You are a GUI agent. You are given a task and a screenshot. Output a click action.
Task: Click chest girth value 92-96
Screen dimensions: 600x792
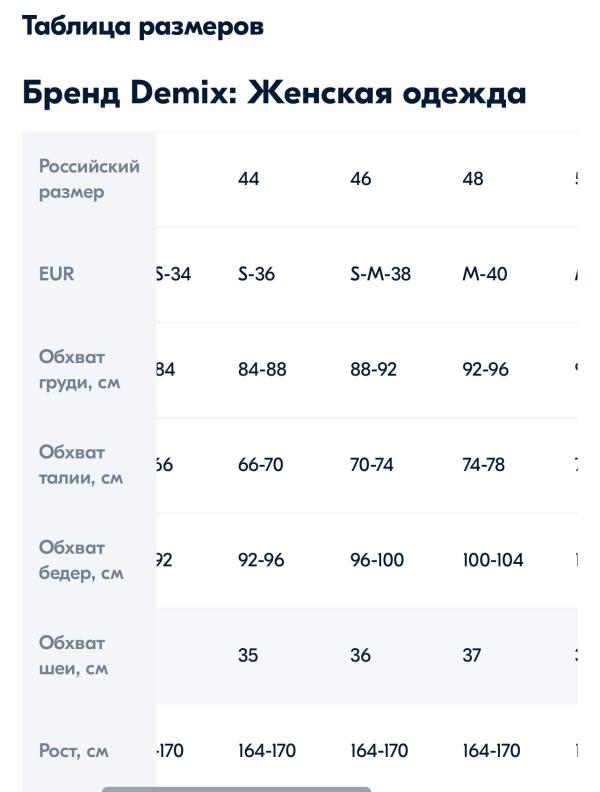coord(485,370)
